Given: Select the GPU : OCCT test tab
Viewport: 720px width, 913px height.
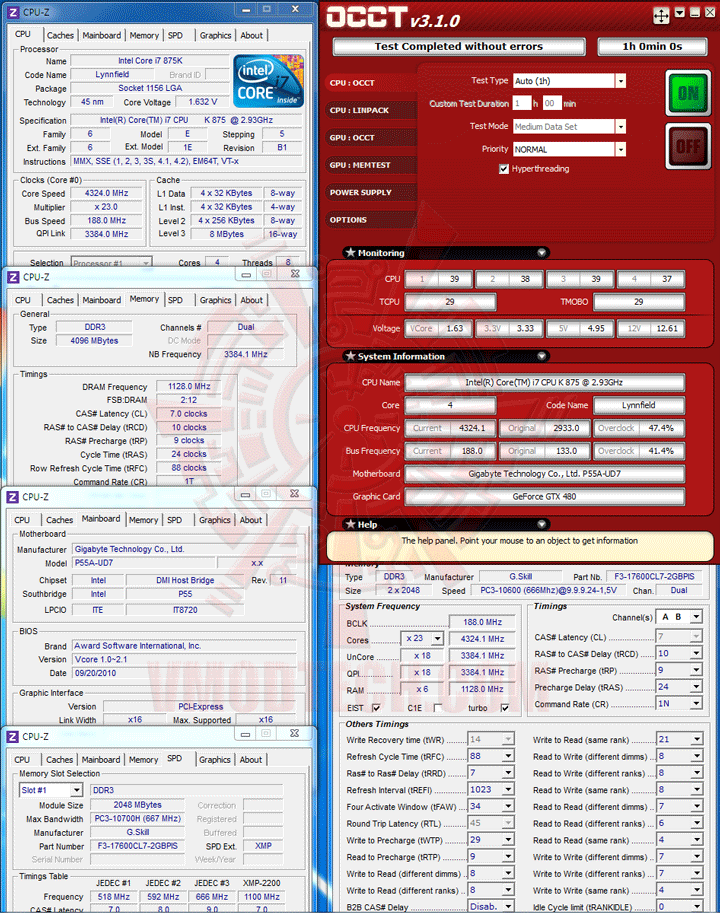Looking at the screenshot, I should (x=371, y=137).
